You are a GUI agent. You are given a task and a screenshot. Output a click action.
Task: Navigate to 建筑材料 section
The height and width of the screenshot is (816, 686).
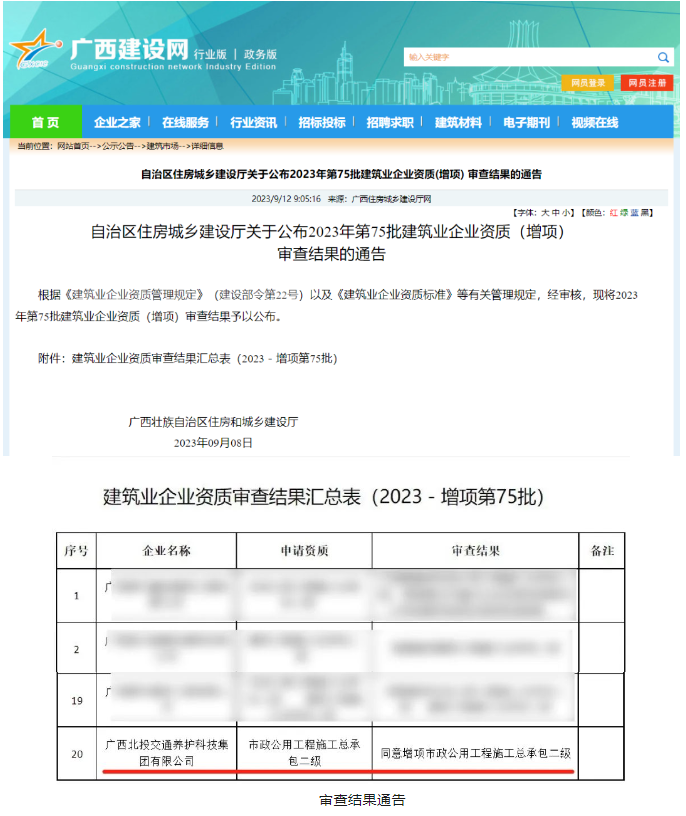click(458, 122)
